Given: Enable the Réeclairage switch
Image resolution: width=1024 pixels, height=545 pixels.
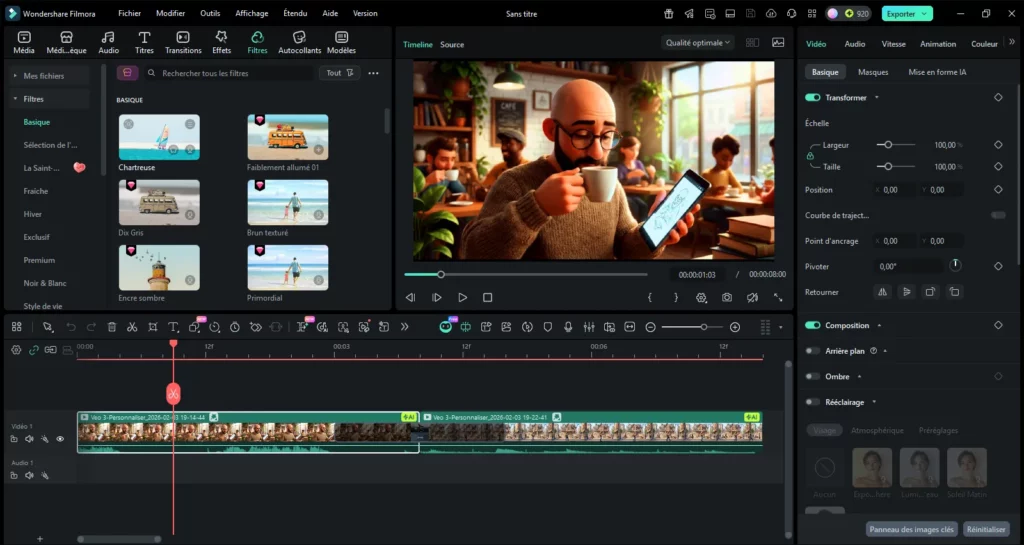Looking at the screenshot, I should pyautogui.click(x=812, y=402).
